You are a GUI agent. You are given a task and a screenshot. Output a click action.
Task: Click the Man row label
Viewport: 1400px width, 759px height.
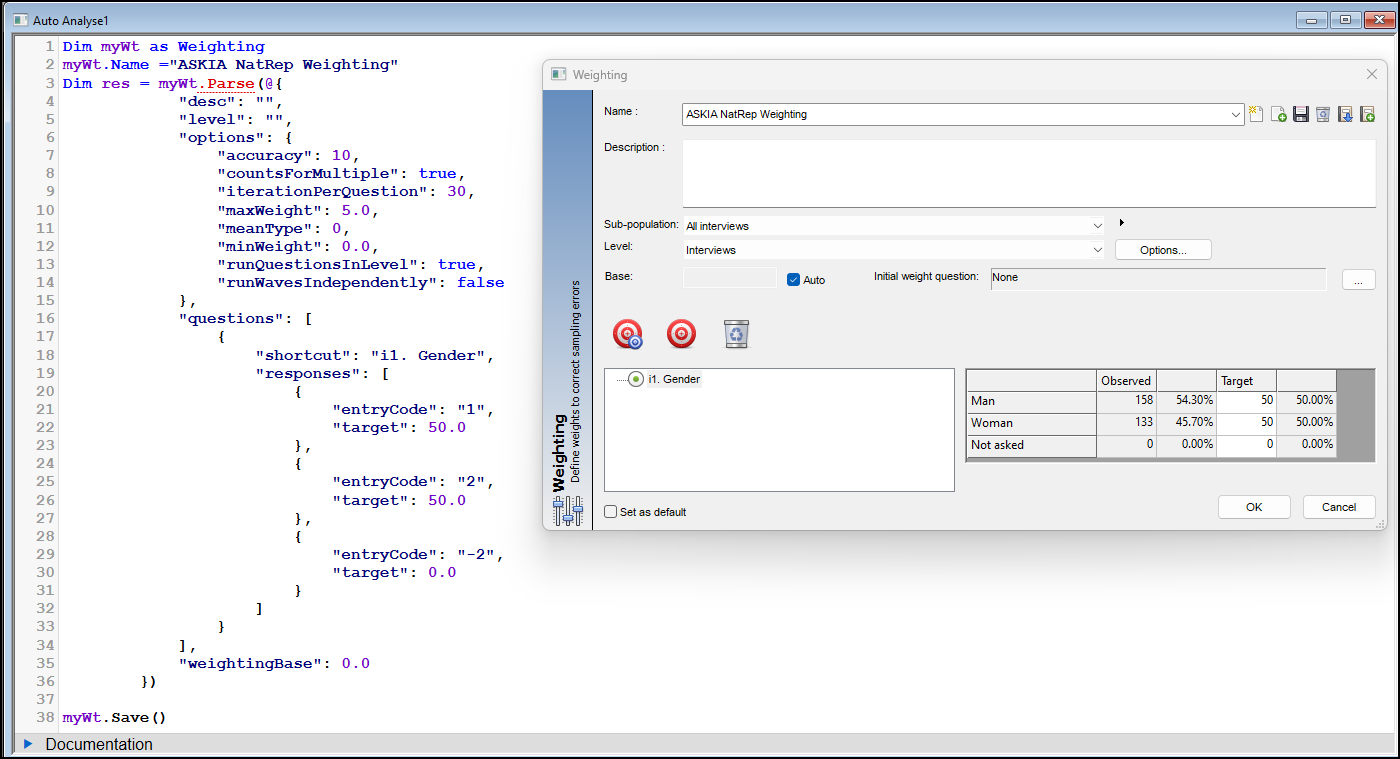(1031, 401)
